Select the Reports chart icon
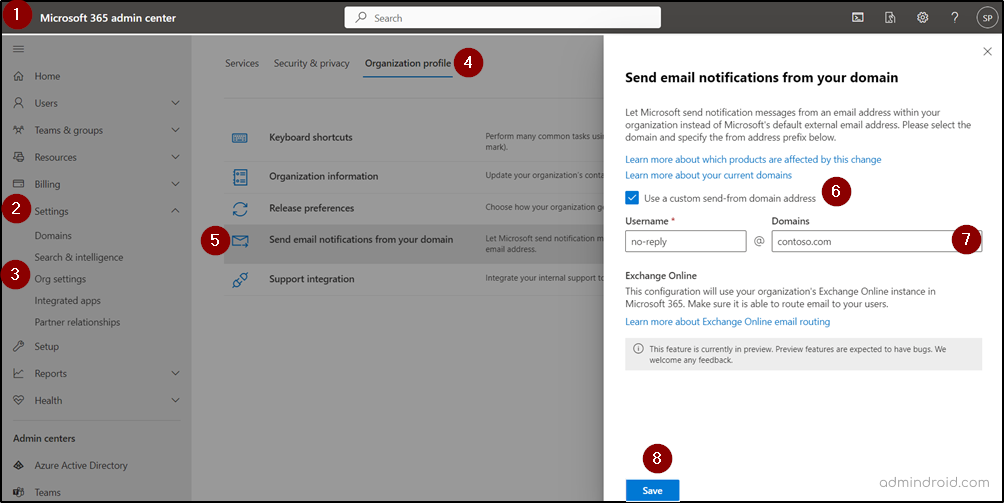Screen dimensions: 1004x503 point(19,373)
